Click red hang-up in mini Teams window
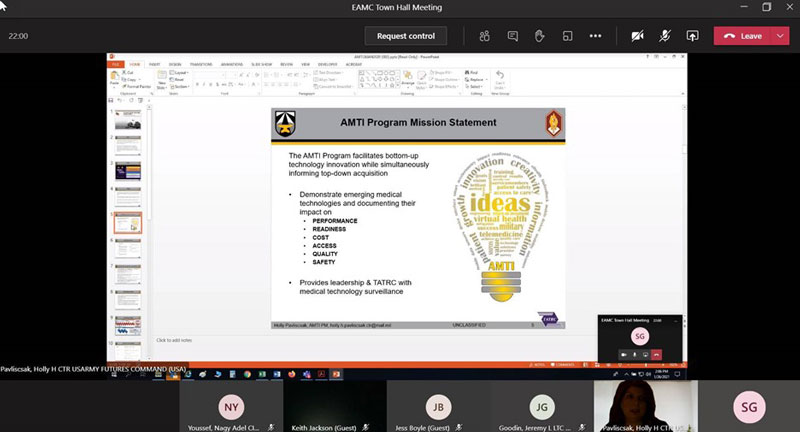The width and height of the screenshot is (800, 432). pos(656,354)
